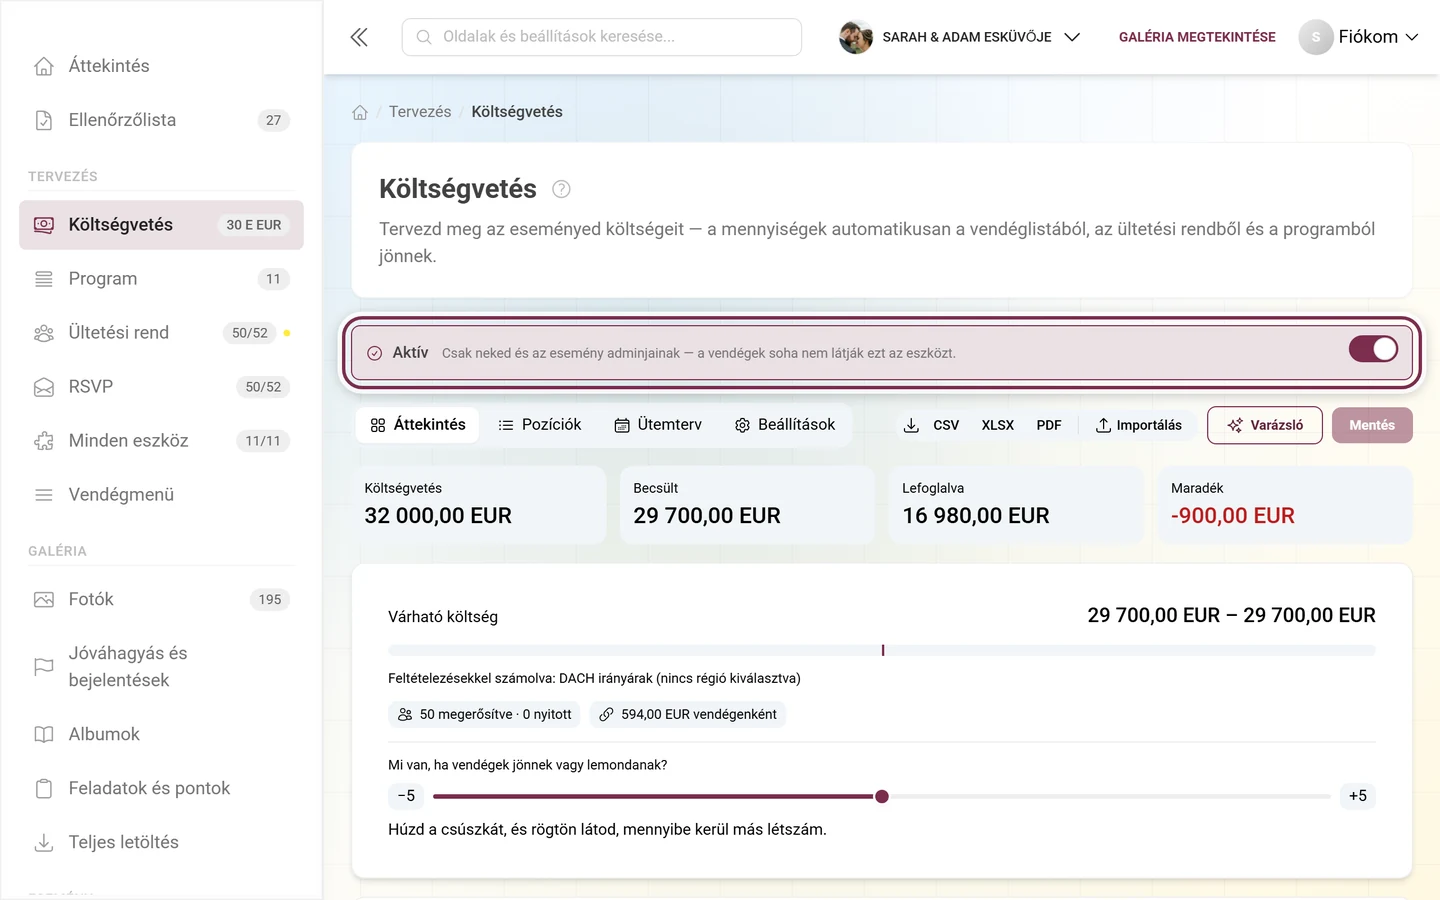This screenshot has width=1440, height=900.
Task: Click the RSVP envelope icon
Action: [44, 387]
